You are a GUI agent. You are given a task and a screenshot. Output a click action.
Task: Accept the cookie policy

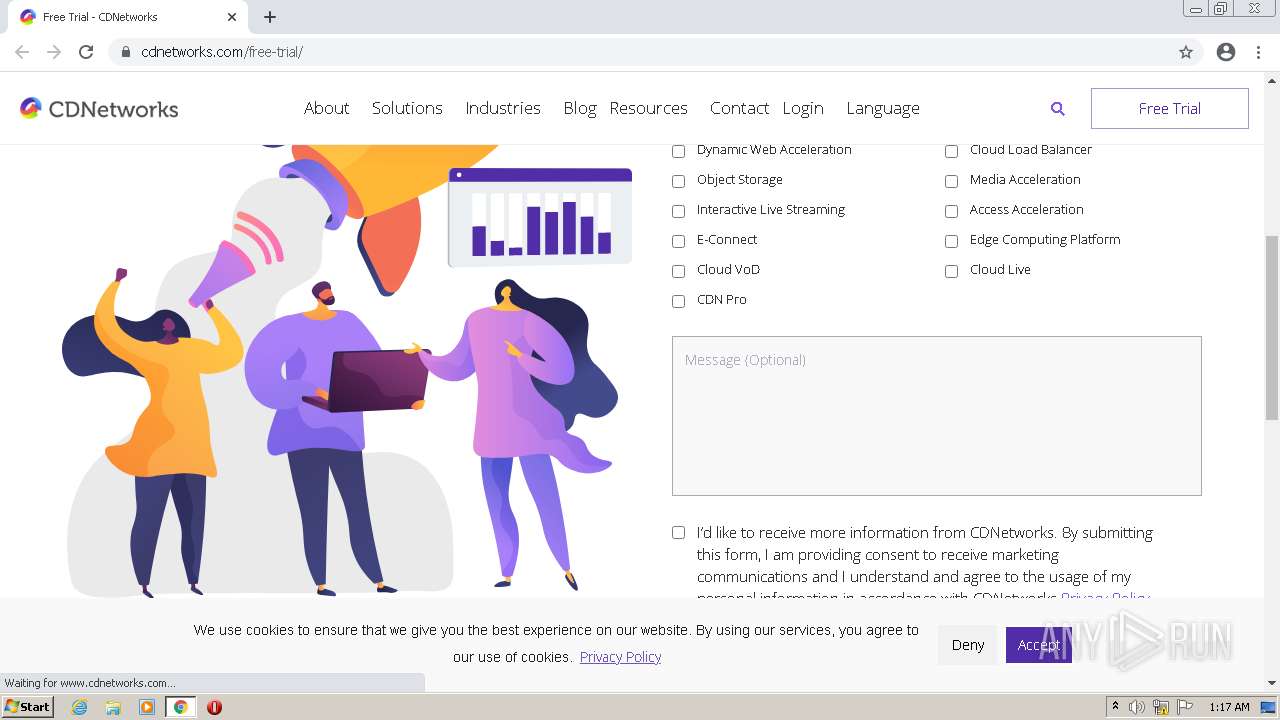click(x=1039, y=645)
